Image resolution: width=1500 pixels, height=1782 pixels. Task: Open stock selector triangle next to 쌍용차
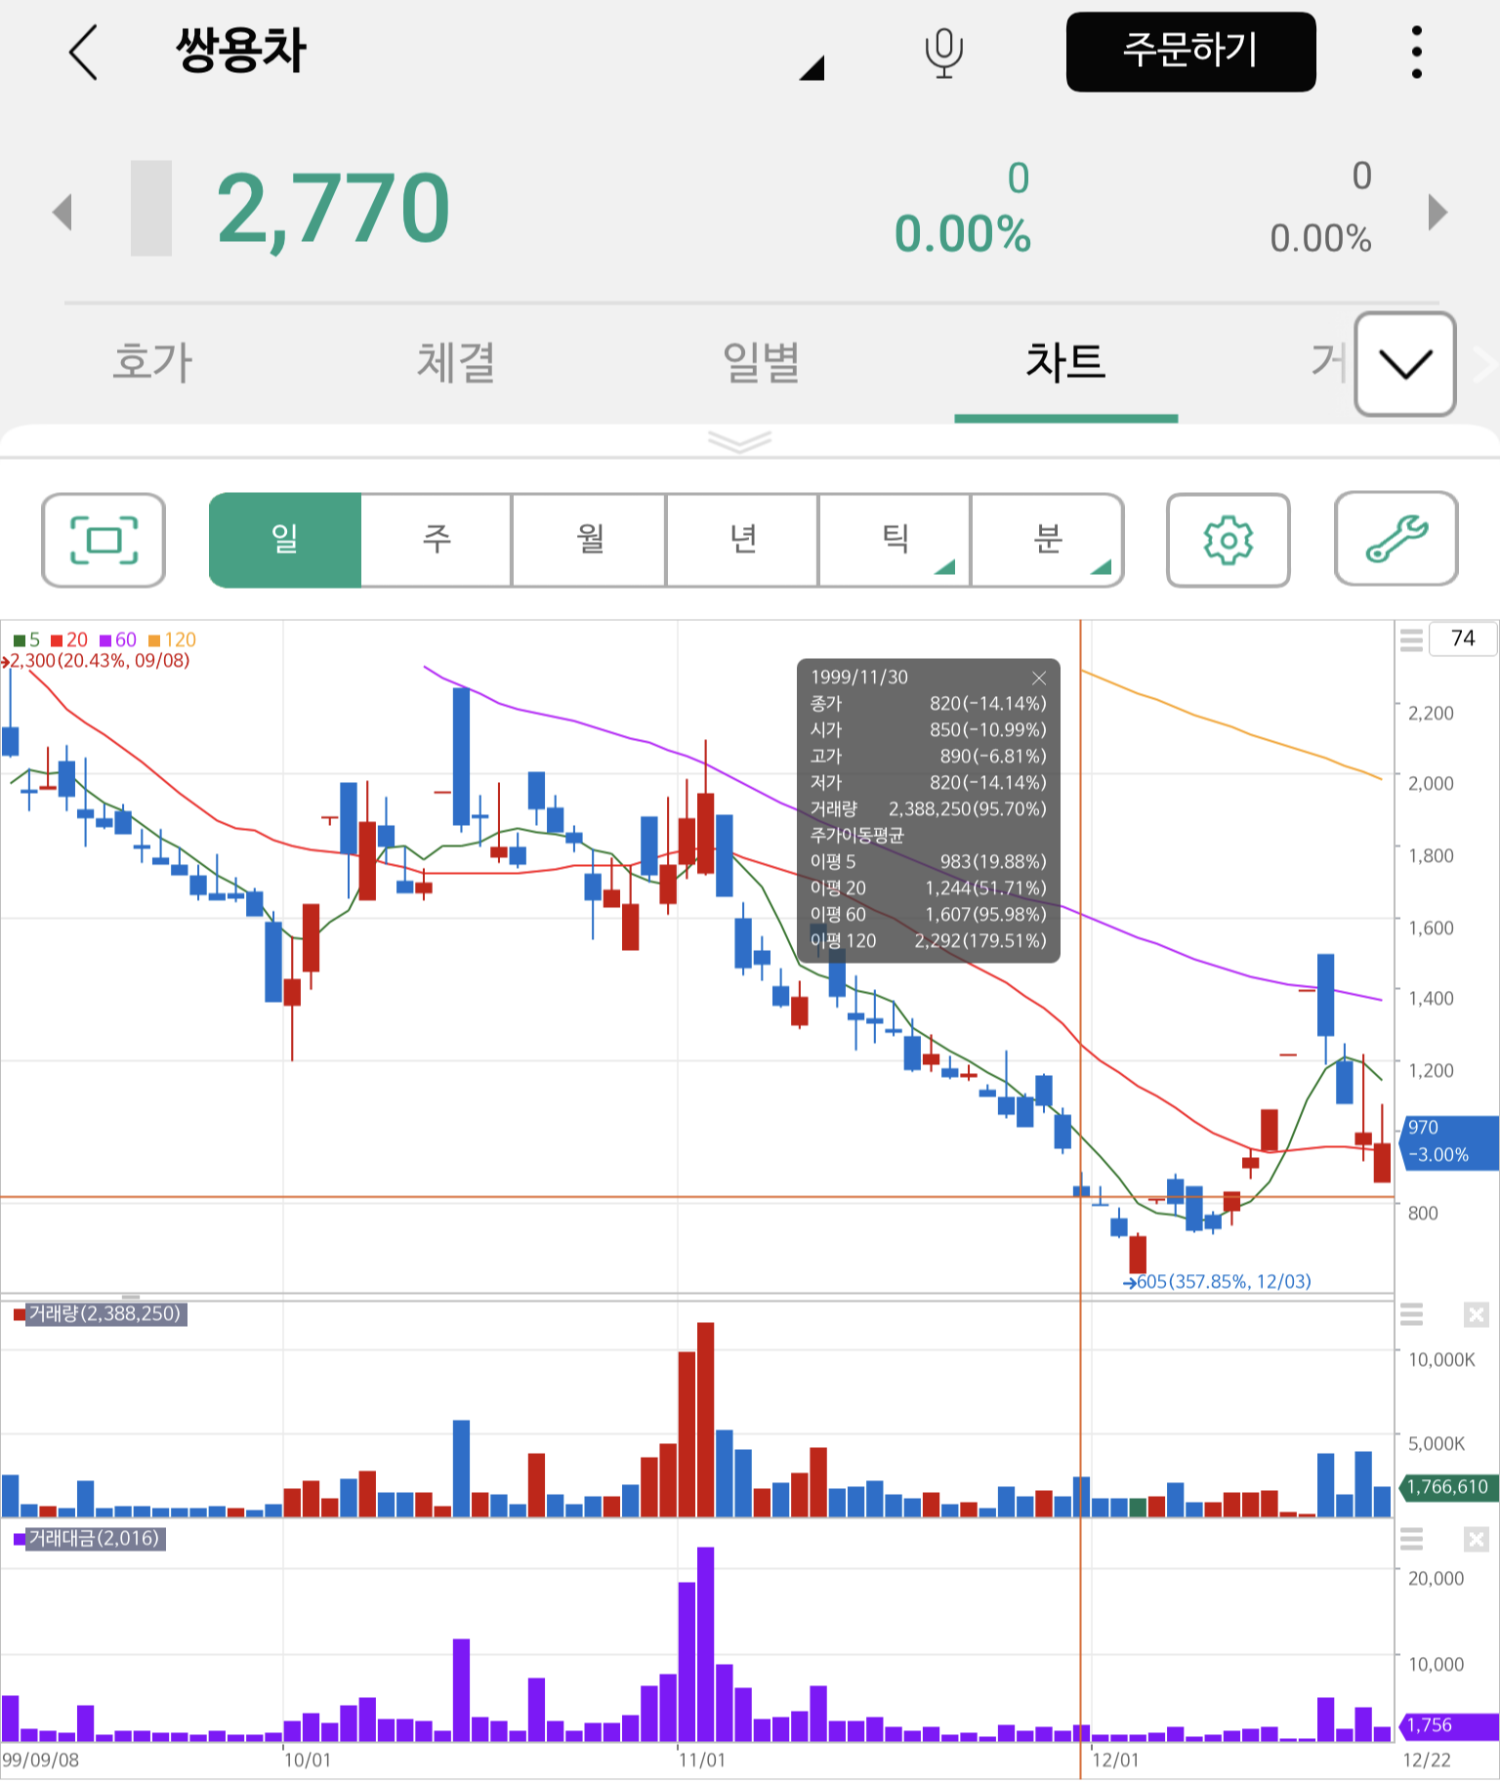[812, 68]
